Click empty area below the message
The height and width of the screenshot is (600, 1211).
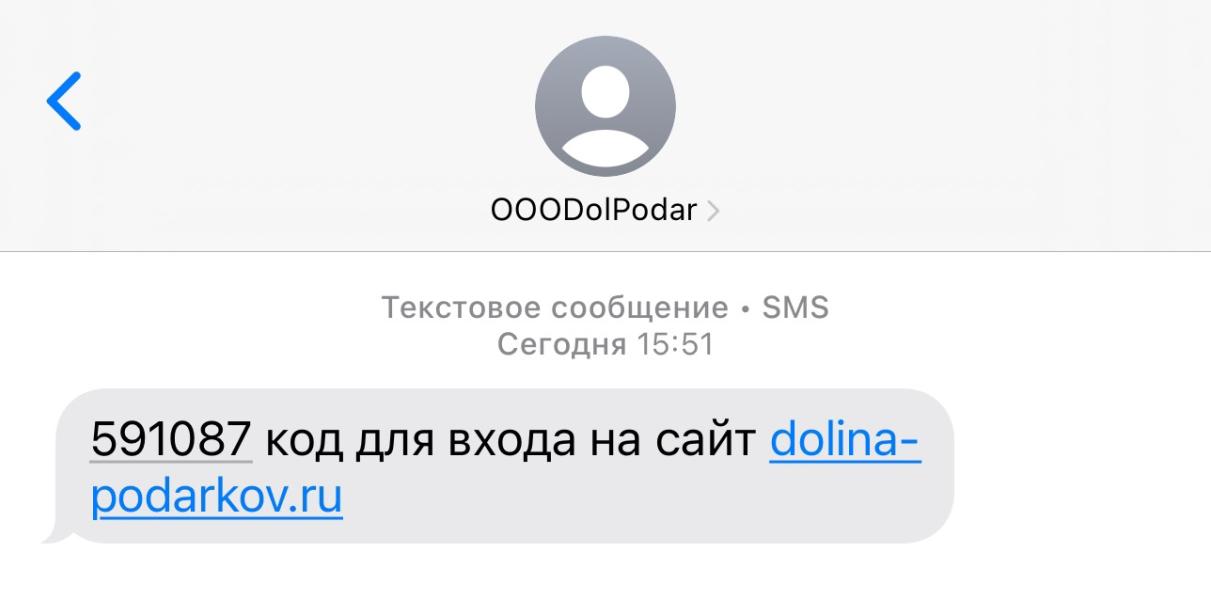(x=605, y=575)
